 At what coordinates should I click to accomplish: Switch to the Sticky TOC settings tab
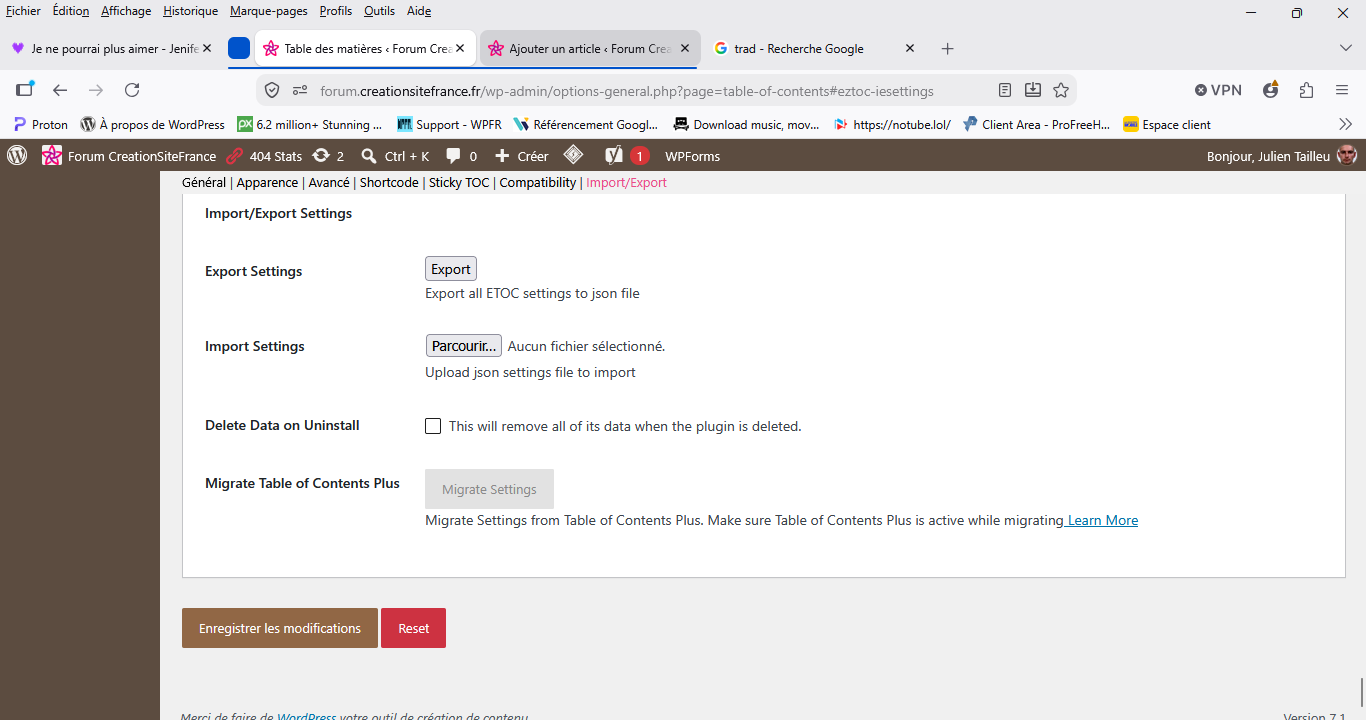coord(459,183)
